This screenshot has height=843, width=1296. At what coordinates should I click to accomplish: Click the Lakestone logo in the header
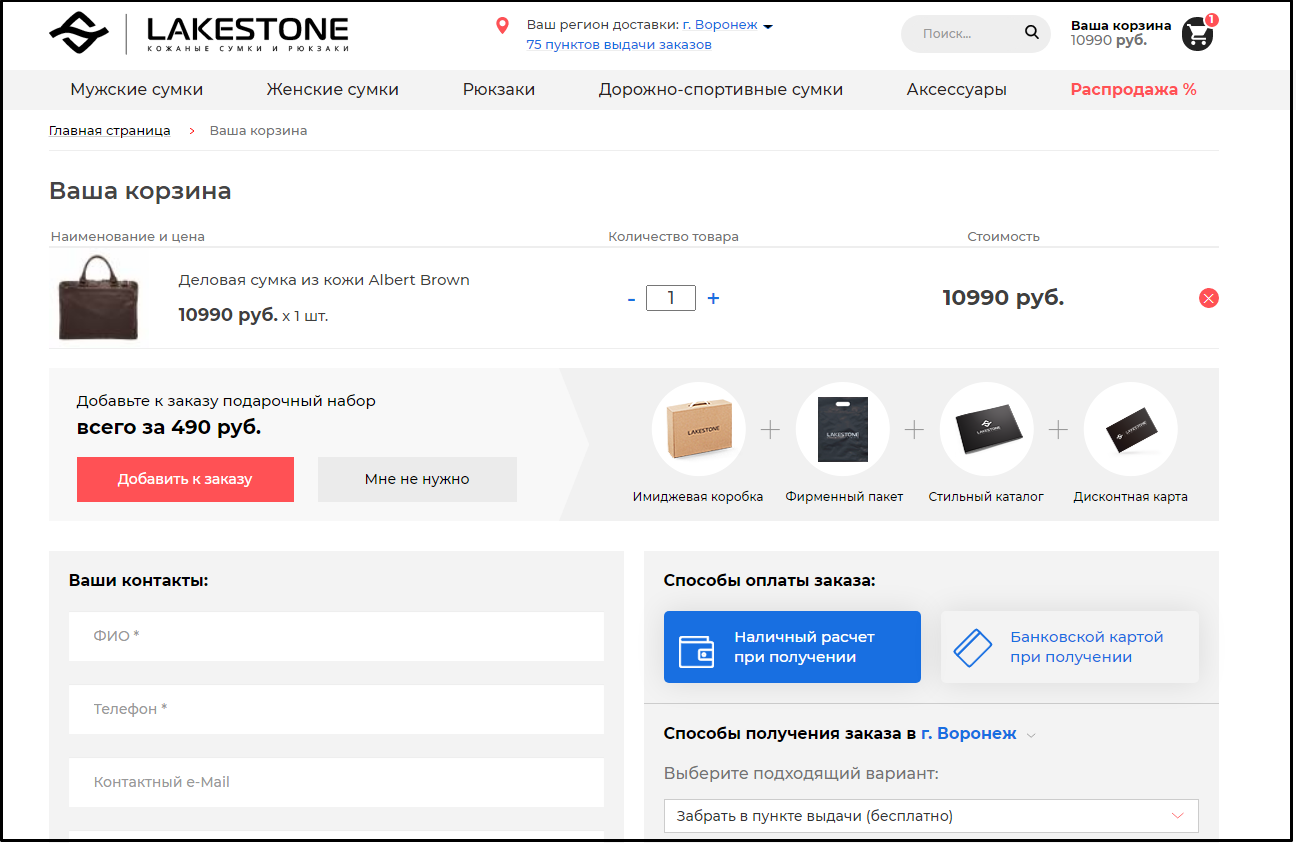199,33
